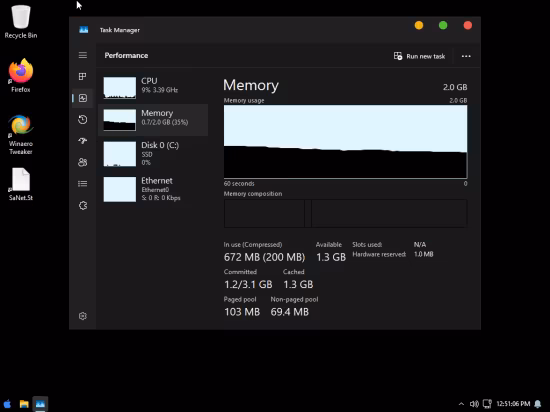Click the yellow minimize window button
The height and width of the screenshot is (412, 550).
pos(419,26)
